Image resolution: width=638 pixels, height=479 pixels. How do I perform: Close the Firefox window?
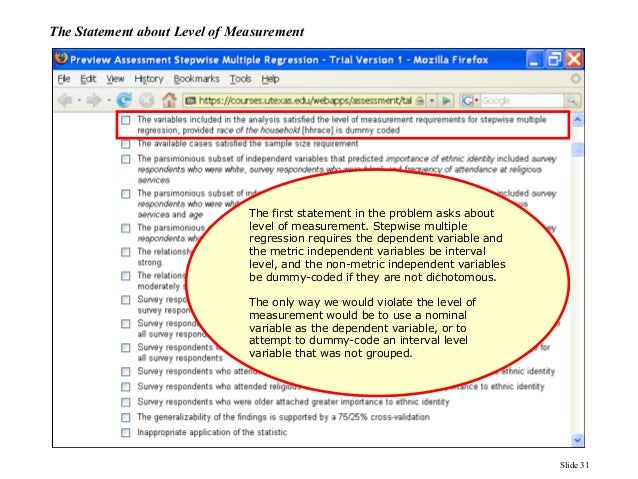pyautogui.click(x=574, y=59)
